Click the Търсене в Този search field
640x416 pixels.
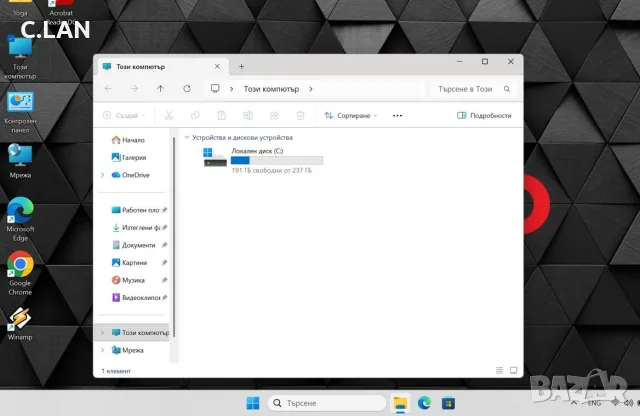[x=471, y=89]
